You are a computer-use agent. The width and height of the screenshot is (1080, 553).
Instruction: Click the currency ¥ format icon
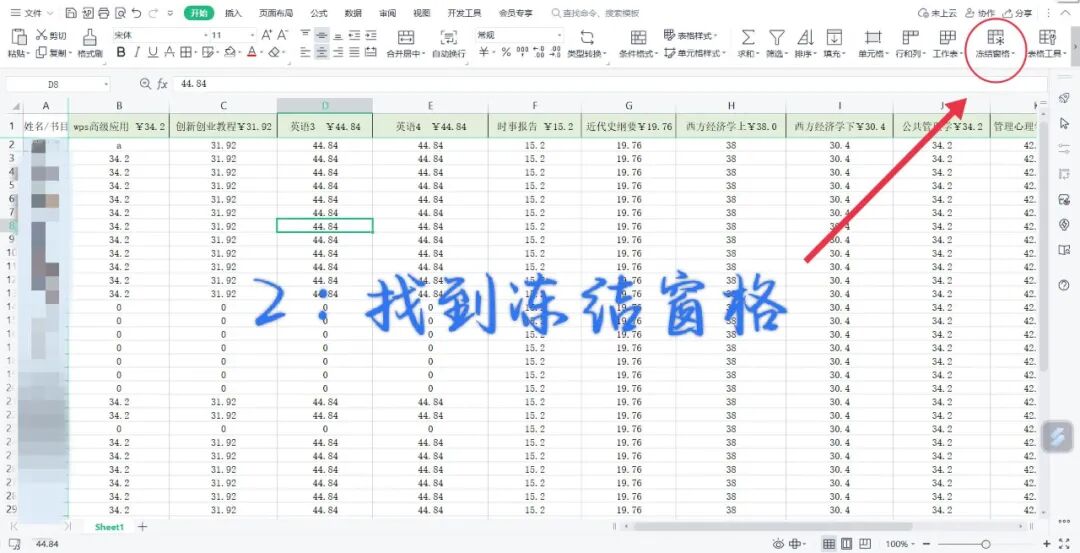click(x=484, y=52)
